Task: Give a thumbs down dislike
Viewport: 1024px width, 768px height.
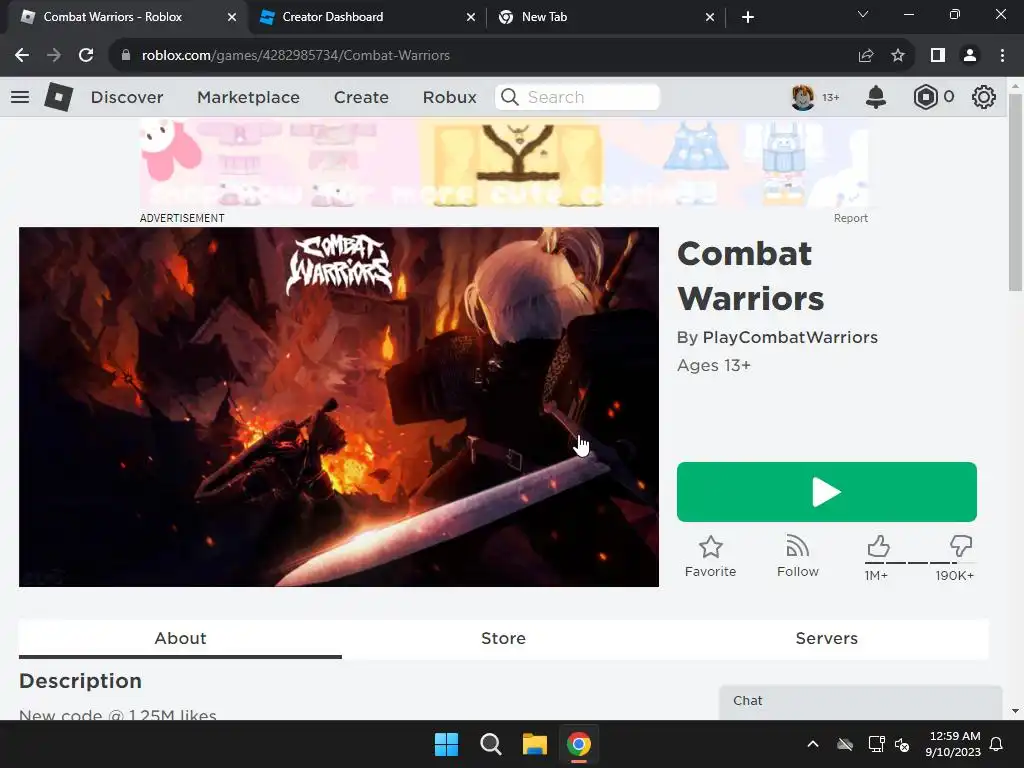Action: point(961,546)
